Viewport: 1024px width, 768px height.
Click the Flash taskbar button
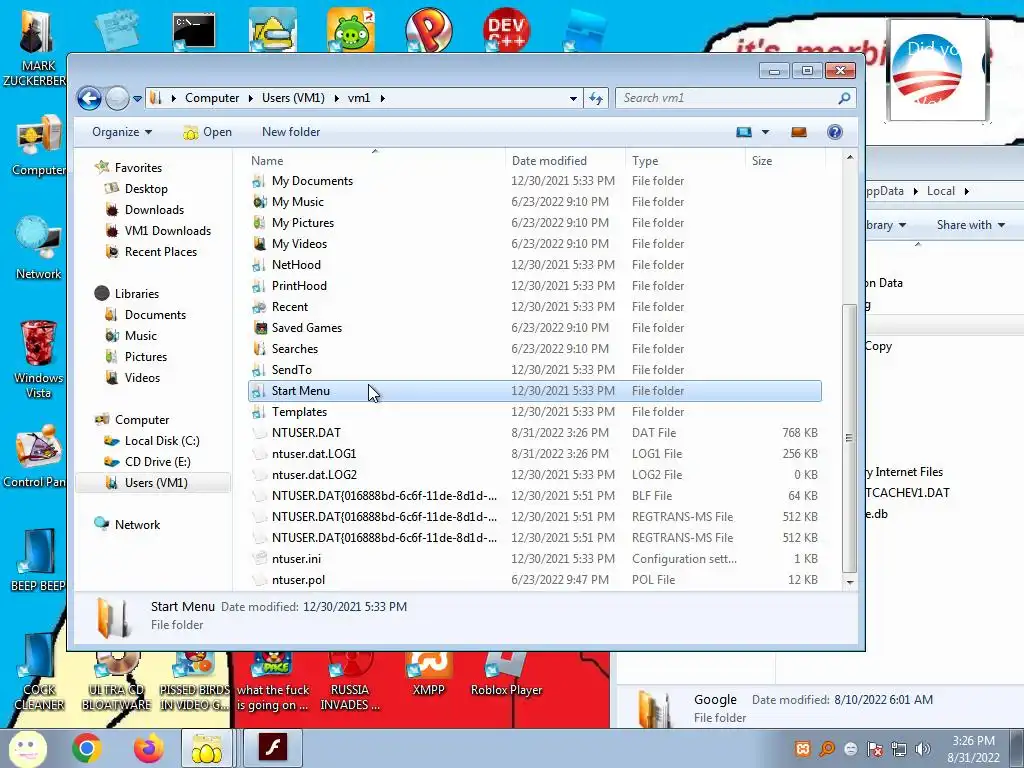[x=272, y=747]
